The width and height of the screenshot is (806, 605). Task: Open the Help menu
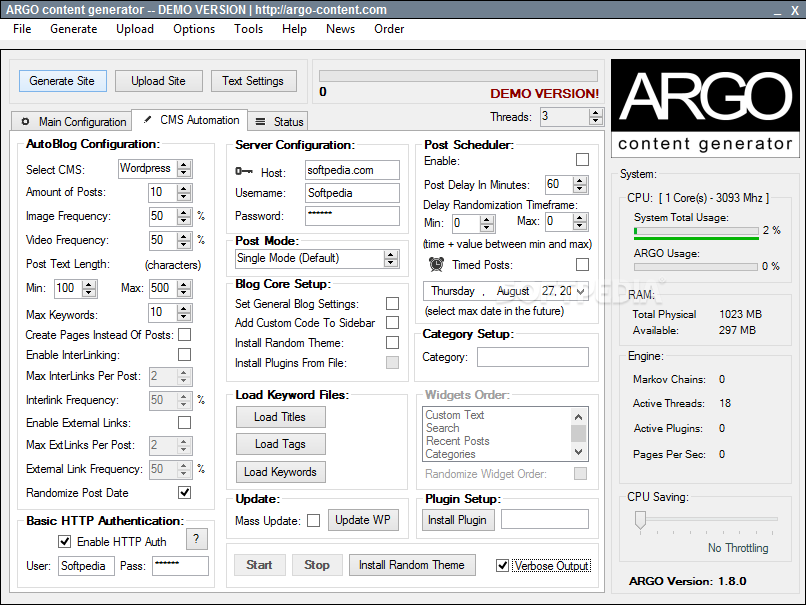(294, 29)
